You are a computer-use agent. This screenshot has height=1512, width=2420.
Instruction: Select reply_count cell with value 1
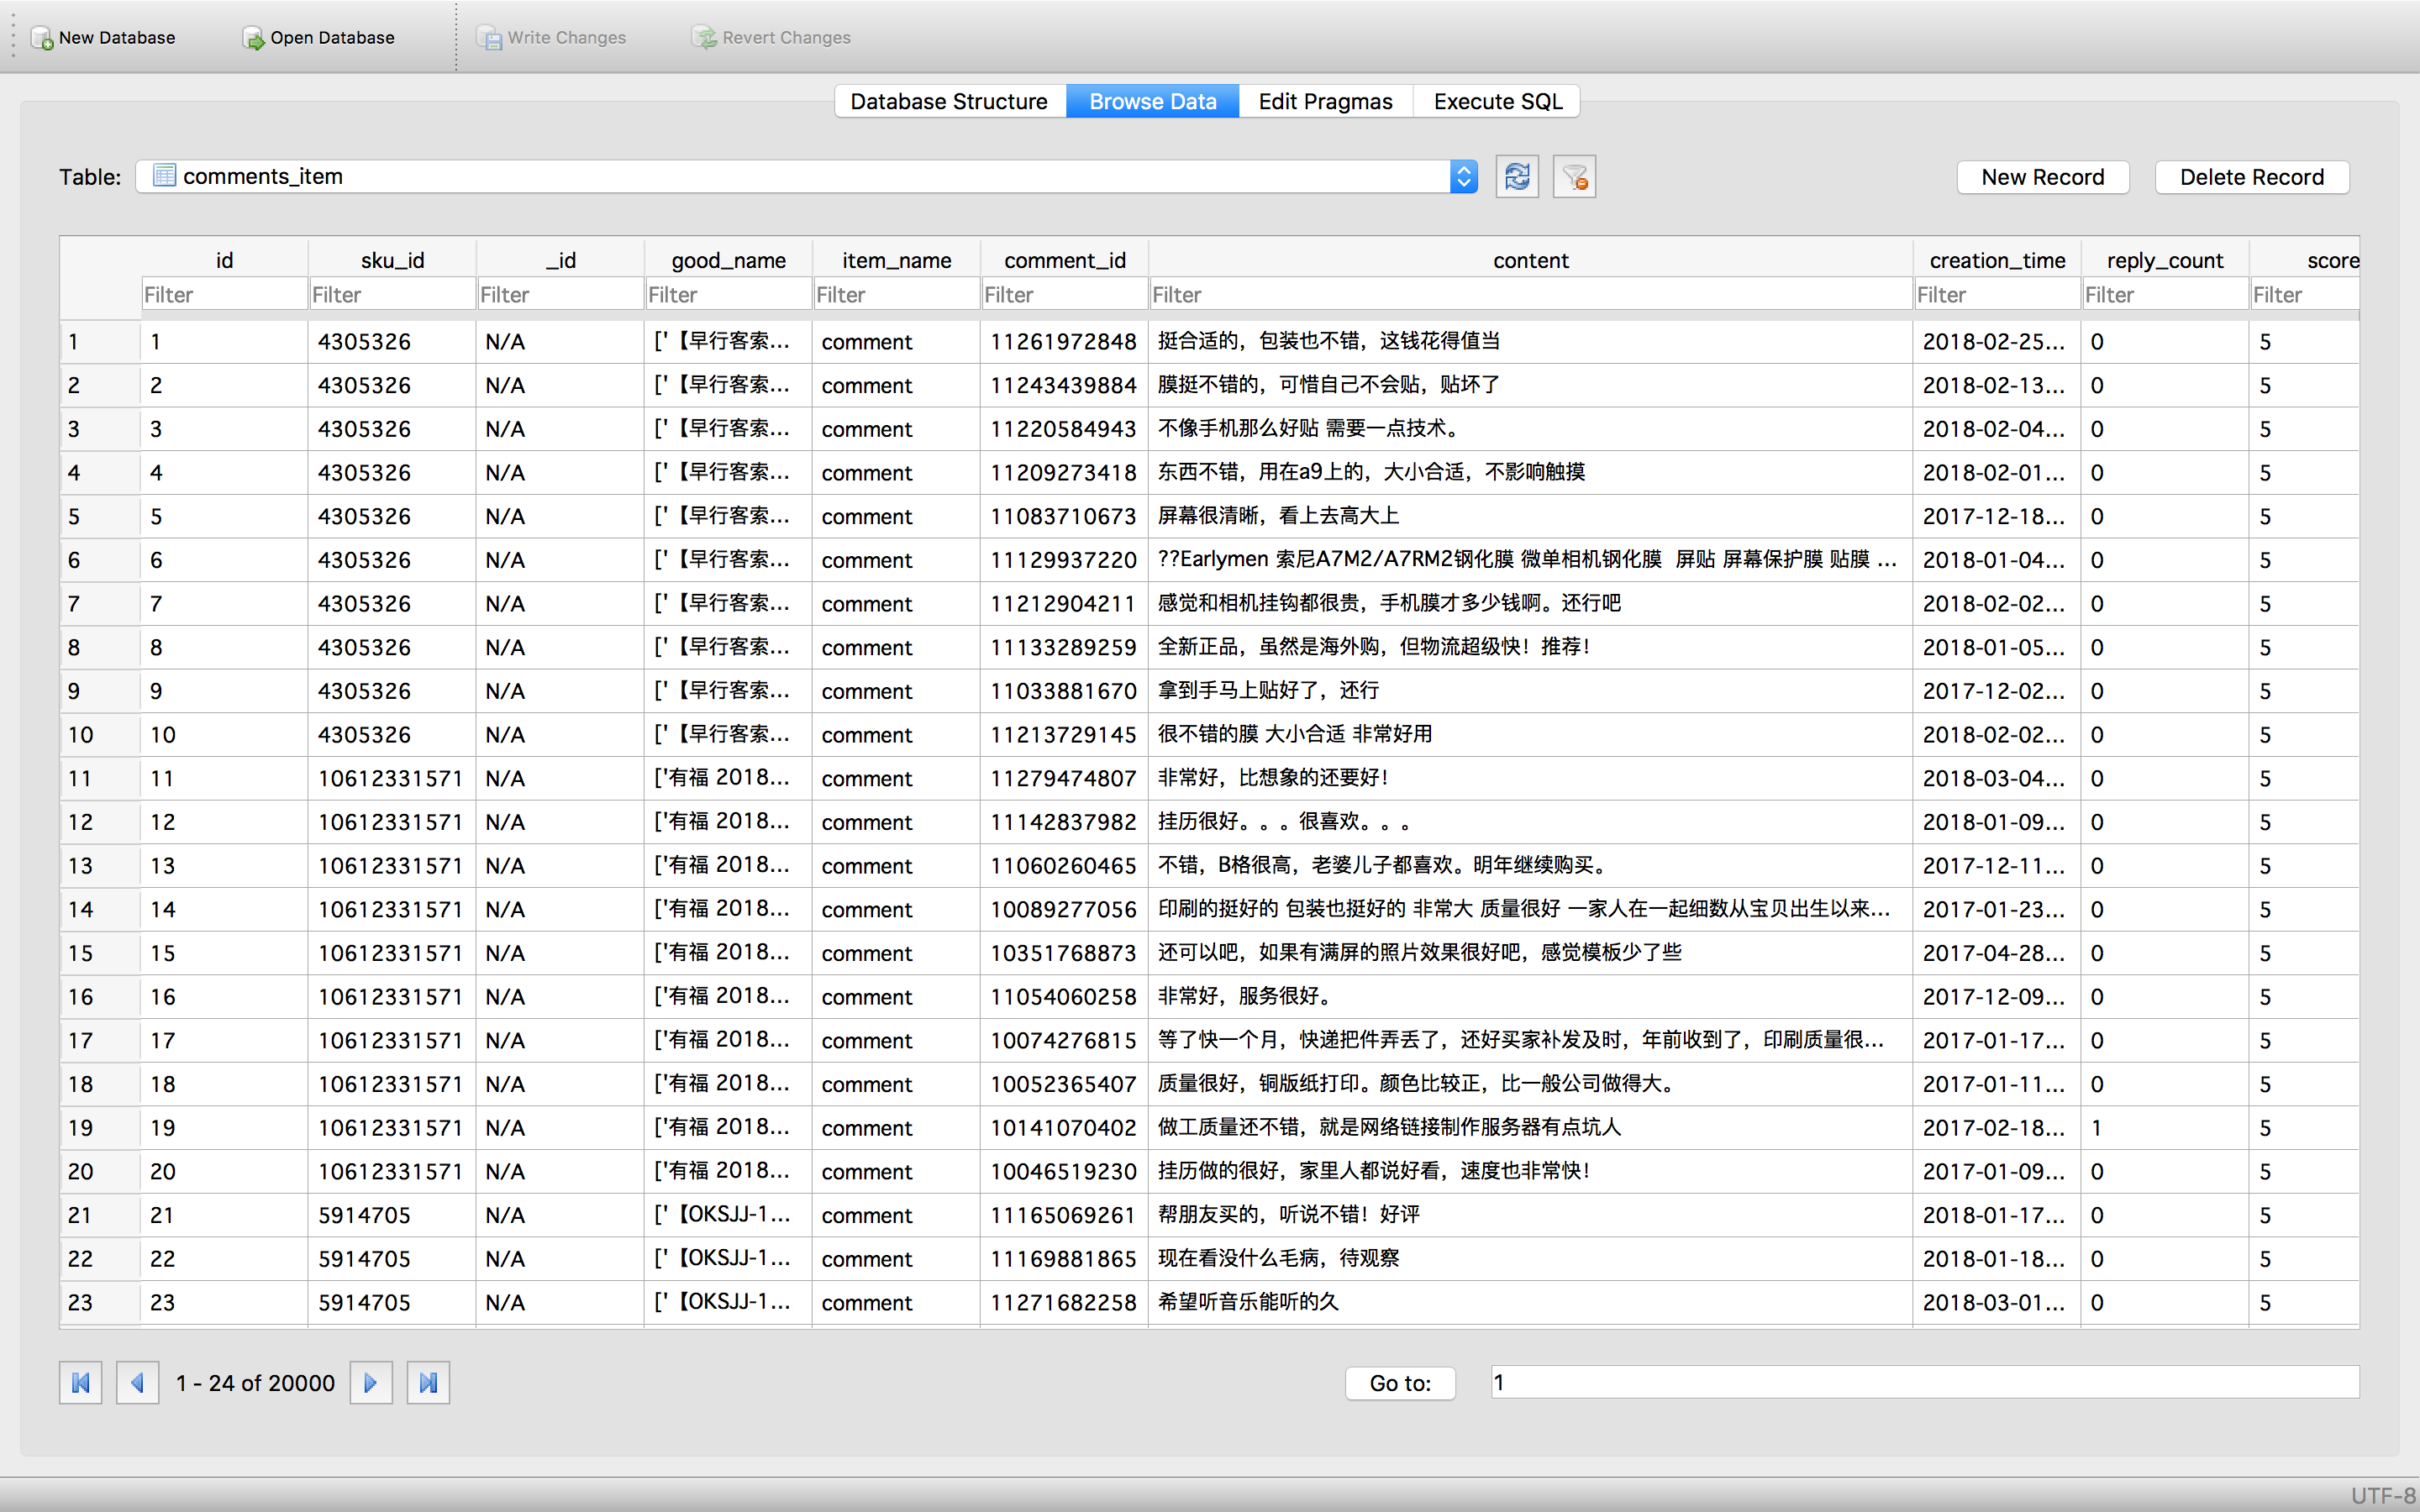point(2165,1127)
